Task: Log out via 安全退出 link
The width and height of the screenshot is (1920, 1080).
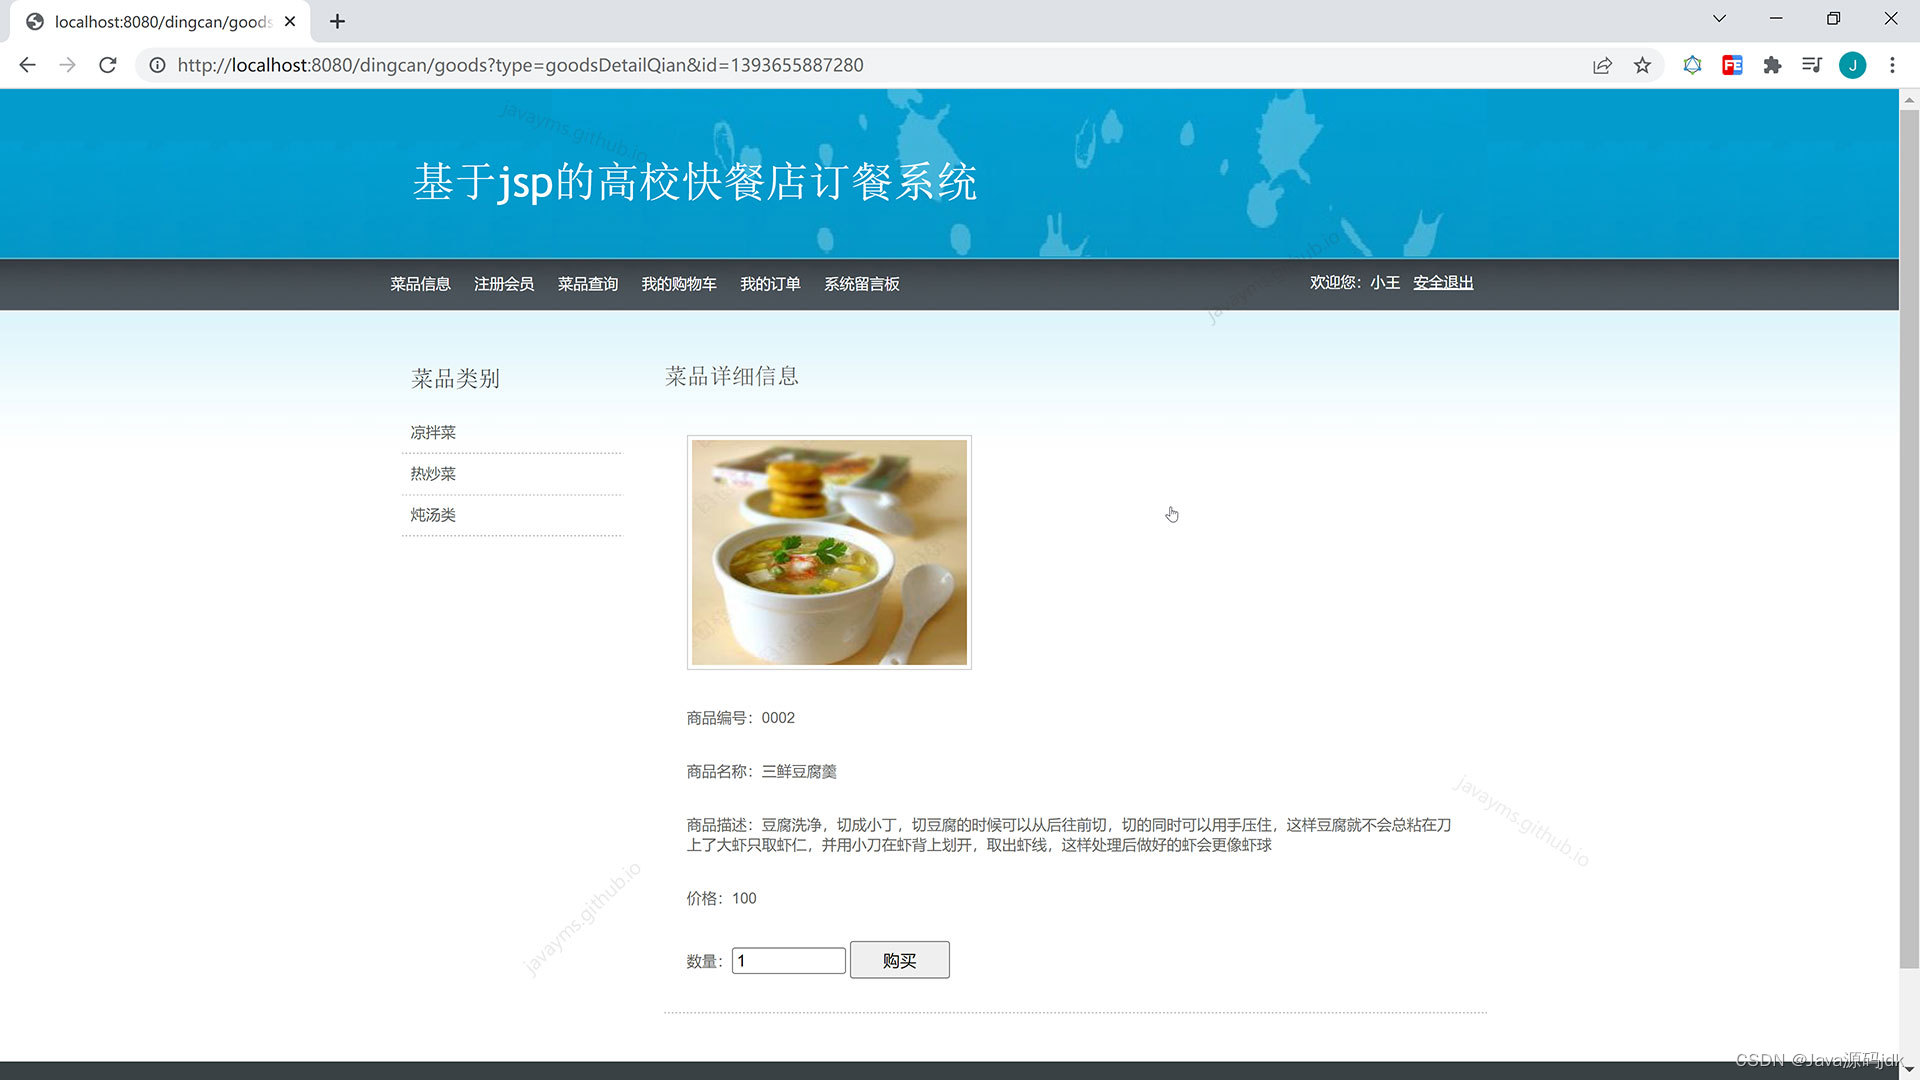Action: [1442, 282]
